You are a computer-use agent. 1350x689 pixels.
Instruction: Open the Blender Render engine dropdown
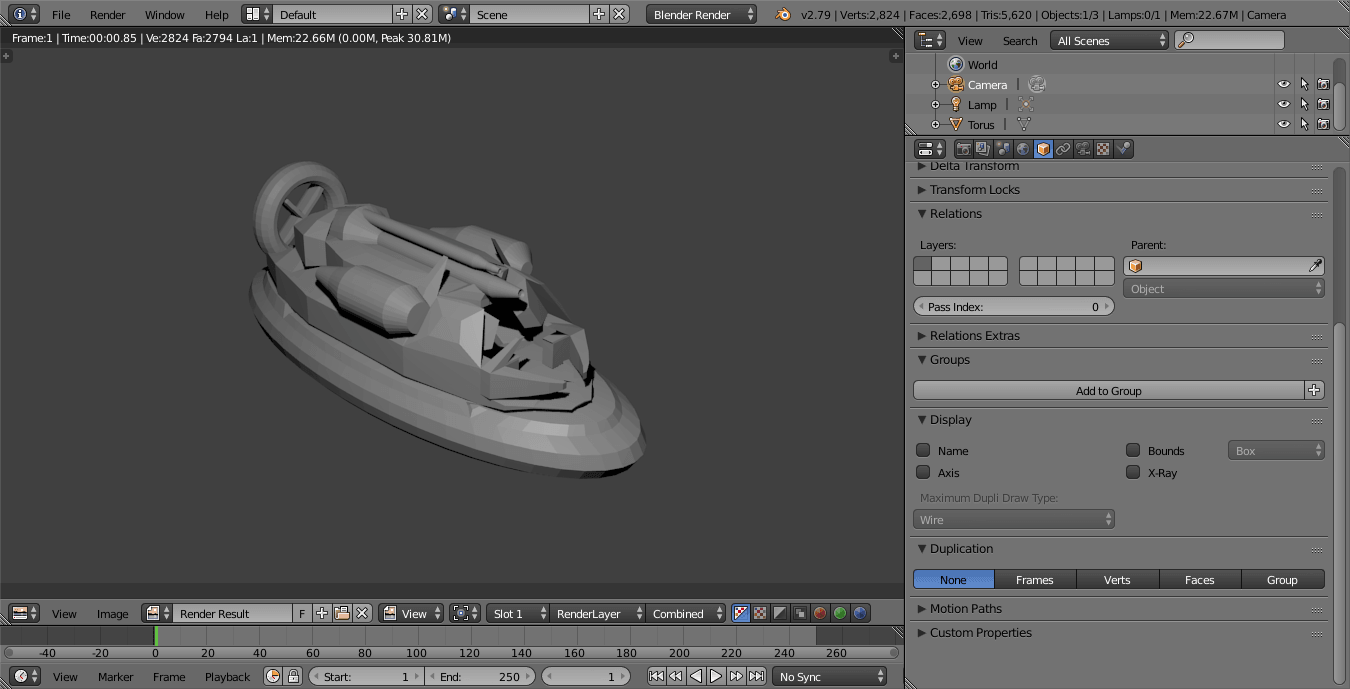(702, 15)
